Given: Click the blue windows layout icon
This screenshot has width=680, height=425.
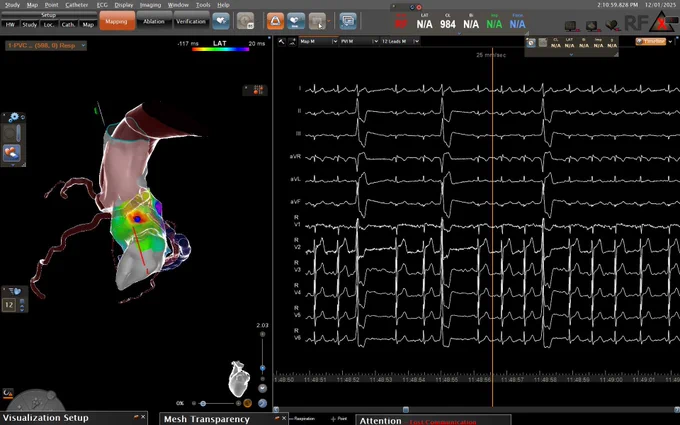Looking at the screenshot, I should tap(348, 21).
